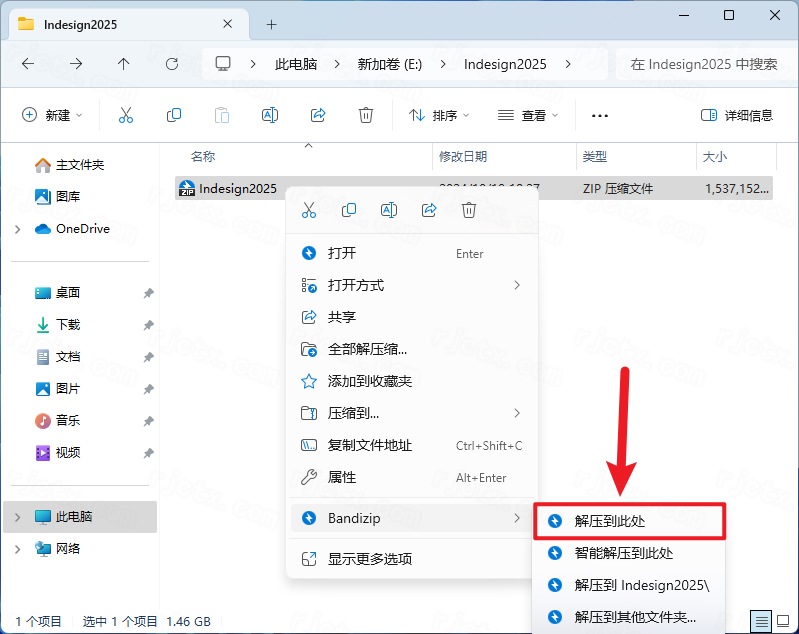
Task: Sort by the 名称 column header
Action: coord(203,156)
